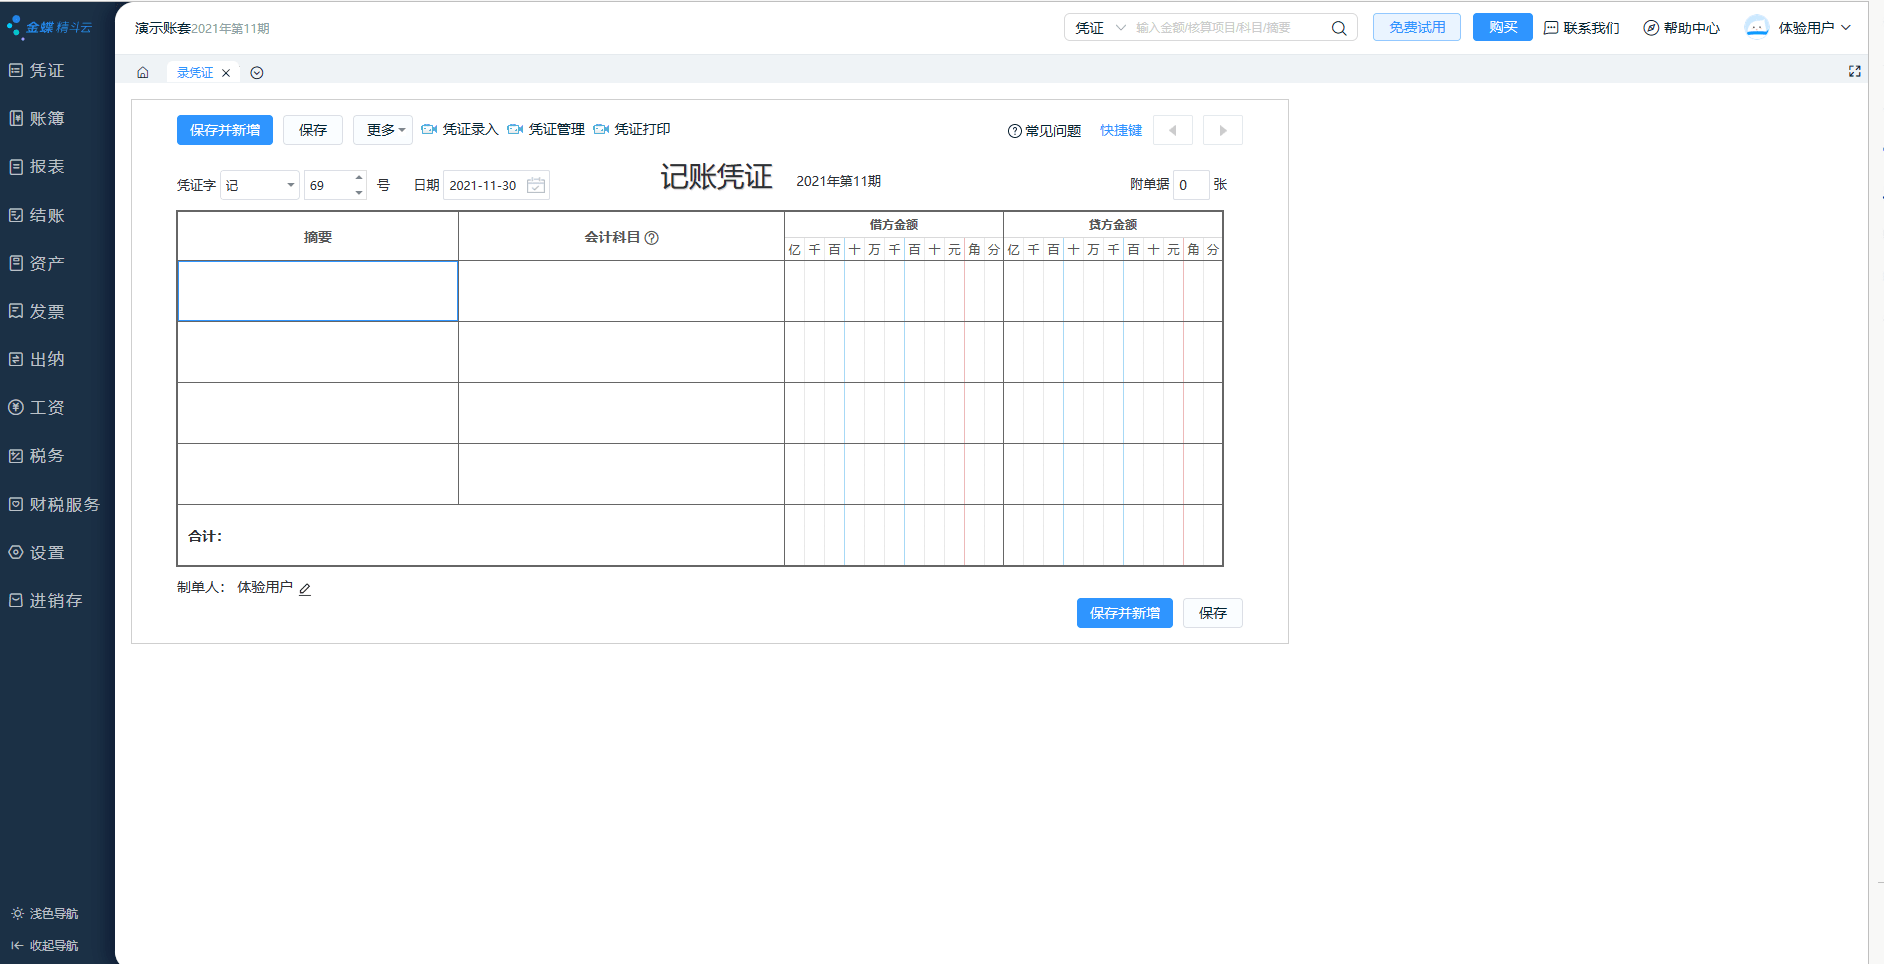1884x964 pixels.
Task: Click bottom 保存并新增 button
Action: tap(1125, 613)
